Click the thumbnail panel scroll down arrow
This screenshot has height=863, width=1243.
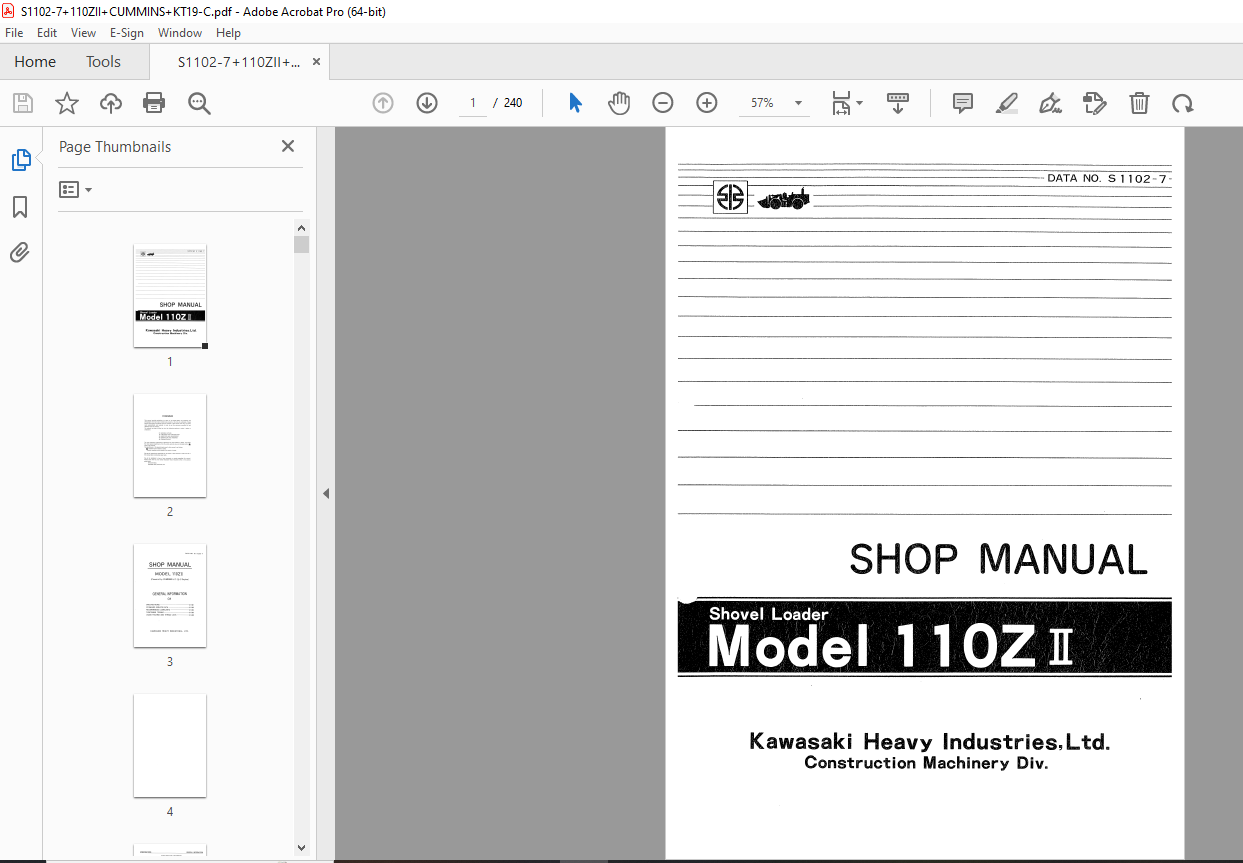coord(302,848)
